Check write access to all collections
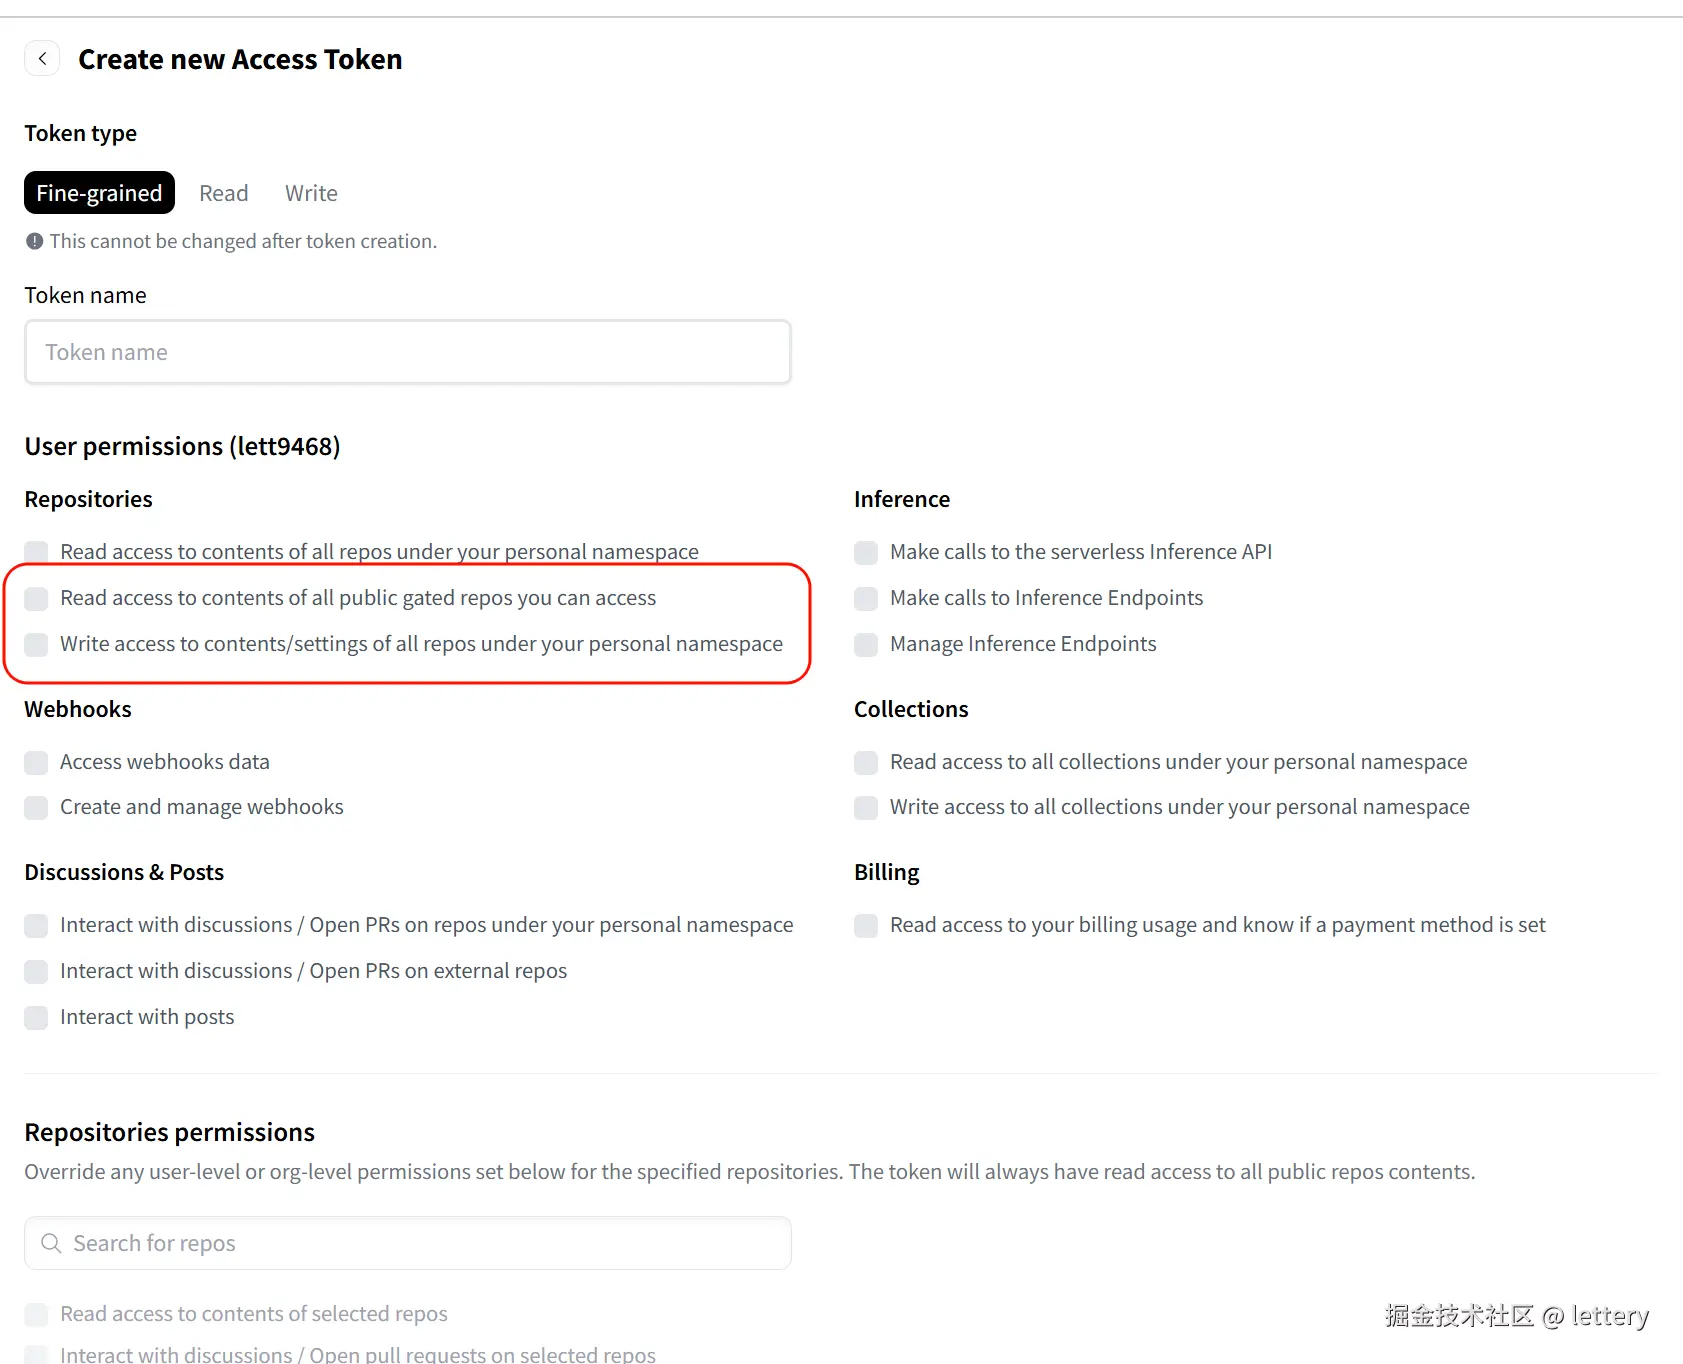This screenshot has height=1364, width=1683. tap(866, 808)
